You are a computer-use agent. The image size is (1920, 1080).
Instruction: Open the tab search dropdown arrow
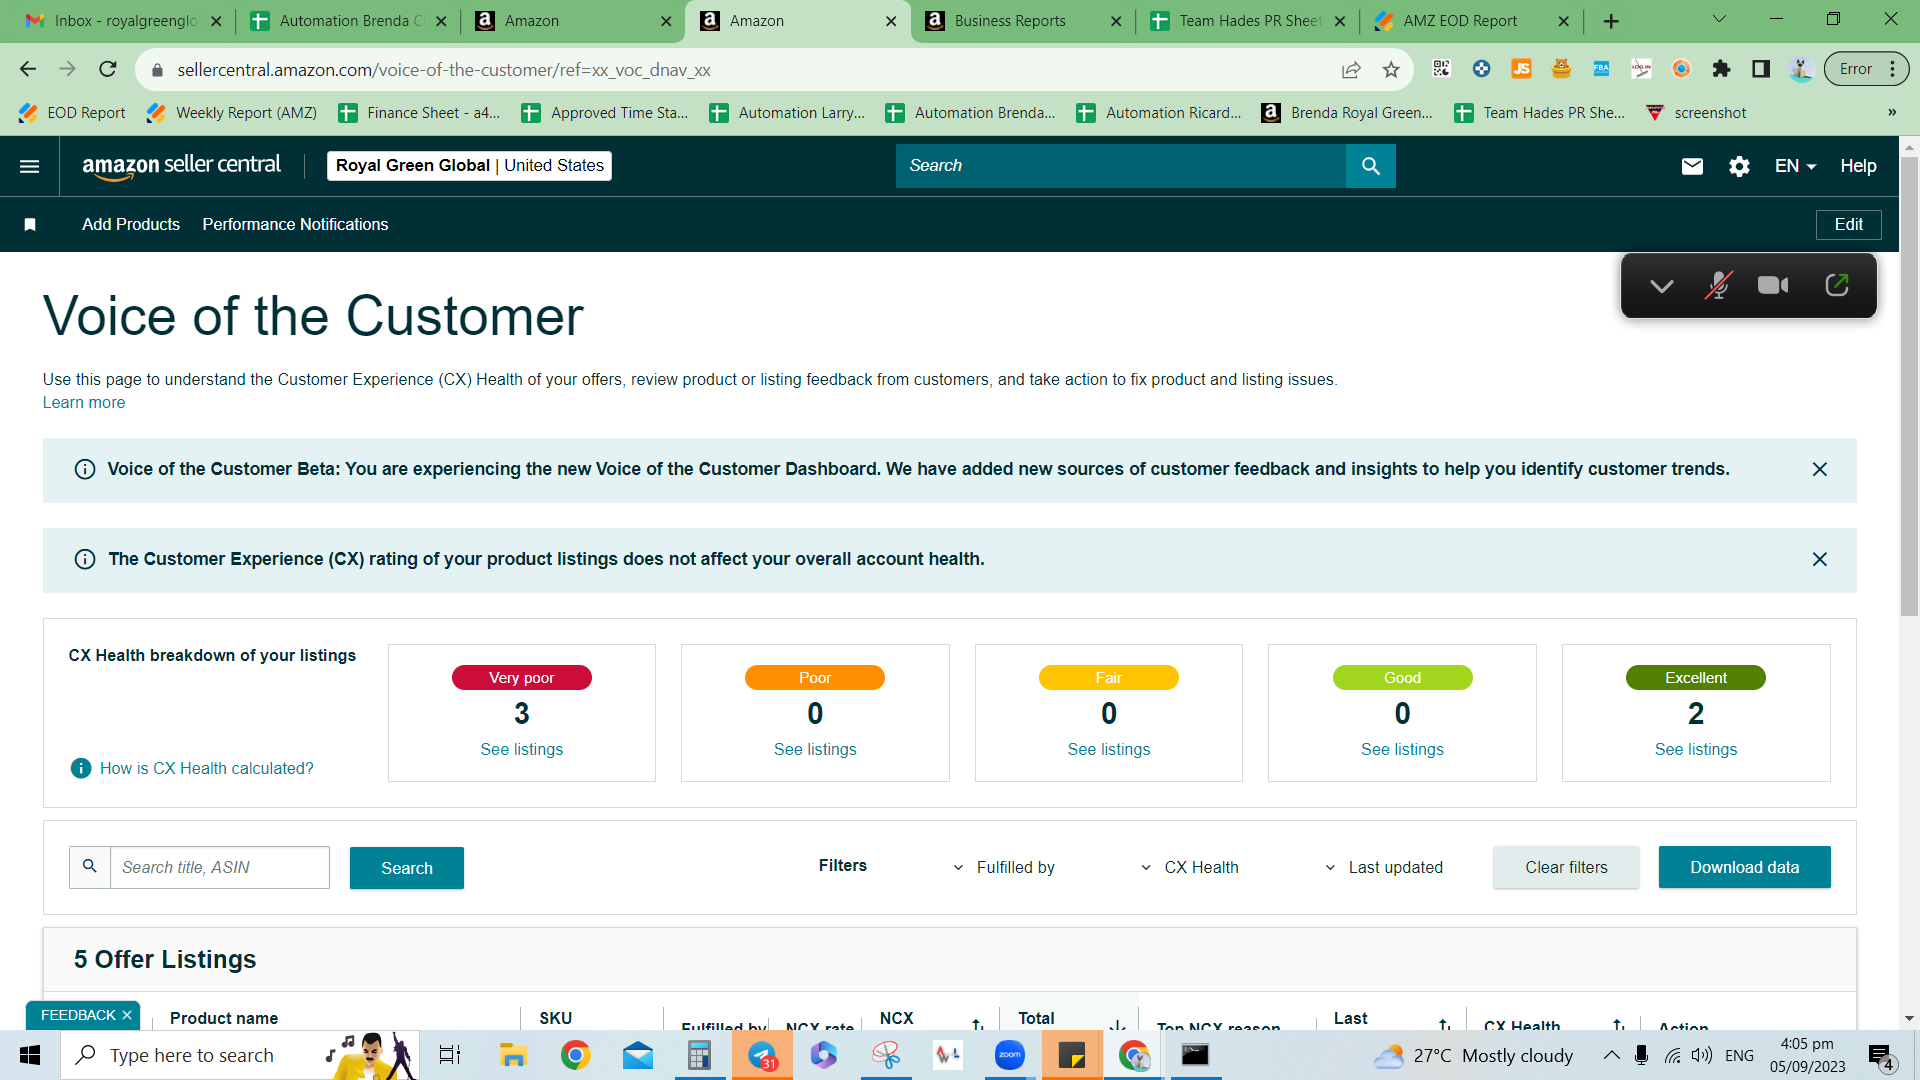click(x=1719, y=19)
